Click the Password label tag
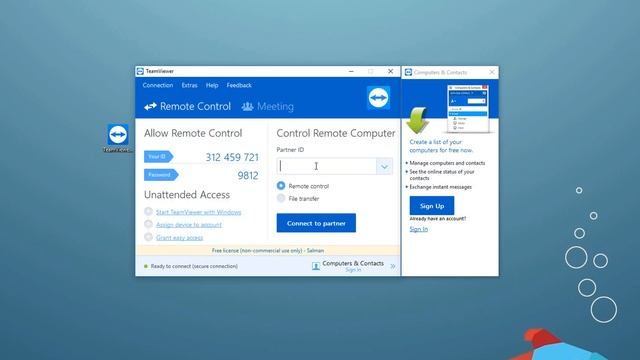Viewport: 640px width, 360px height. pos(161,175)
